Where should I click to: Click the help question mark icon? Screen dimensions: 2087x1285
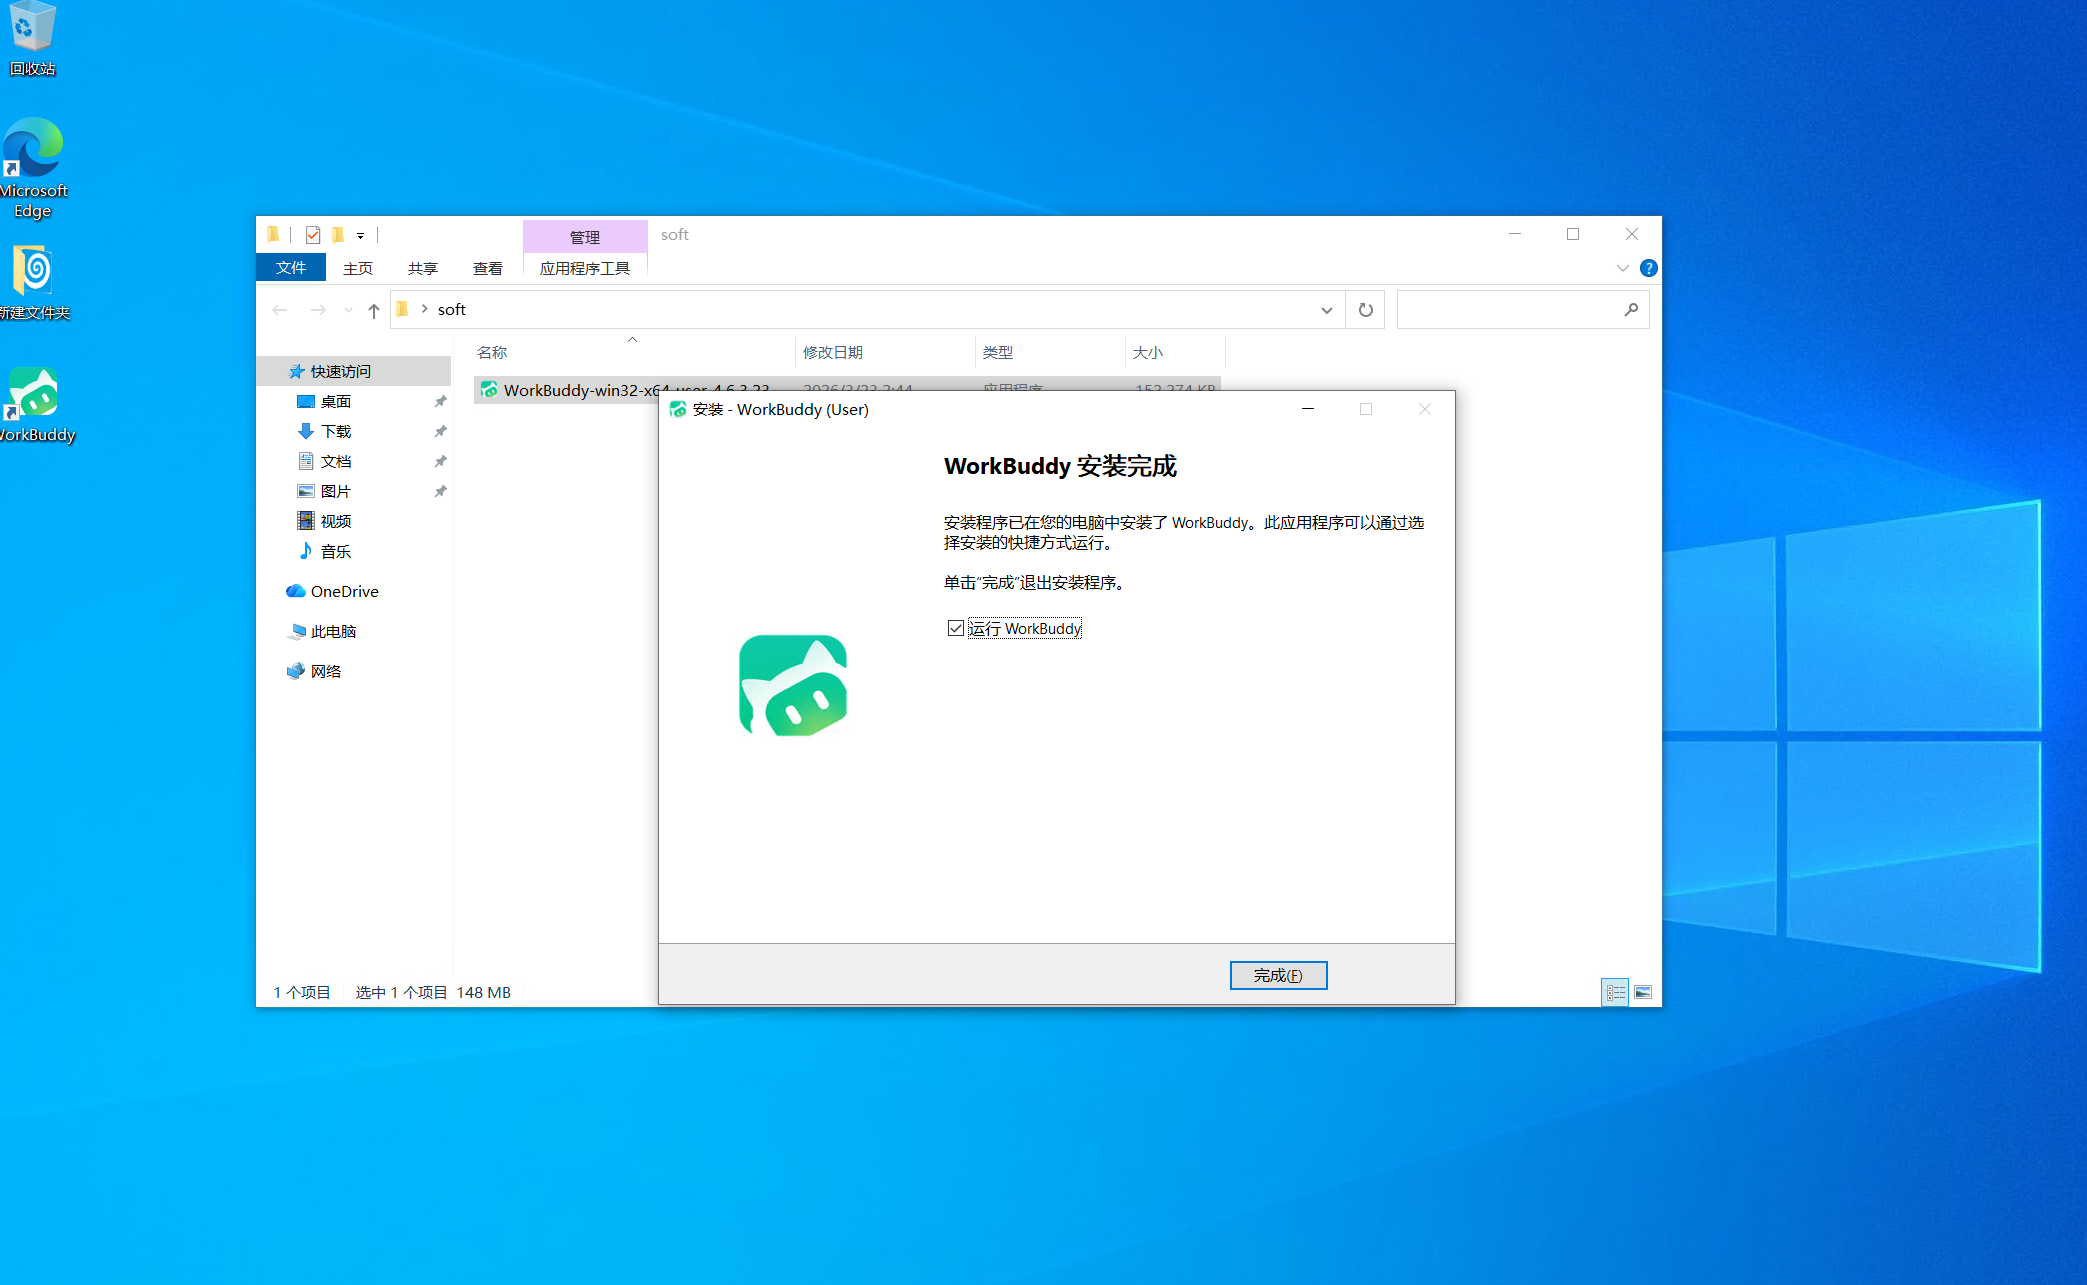tap(1648, 268)
